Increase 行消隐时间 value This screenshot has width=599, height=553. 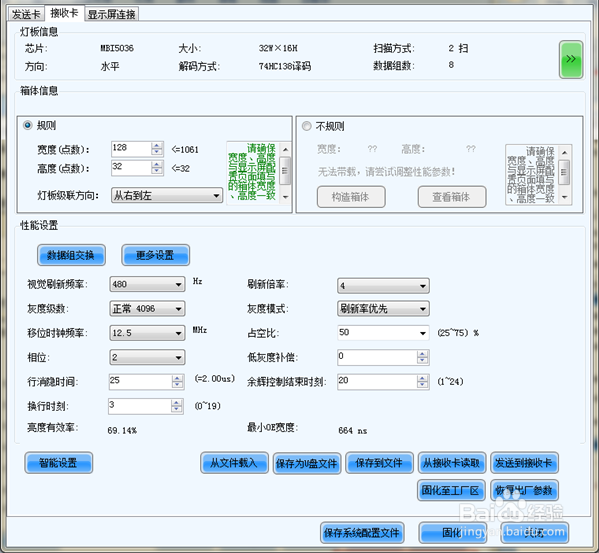[x=177, y=378]
